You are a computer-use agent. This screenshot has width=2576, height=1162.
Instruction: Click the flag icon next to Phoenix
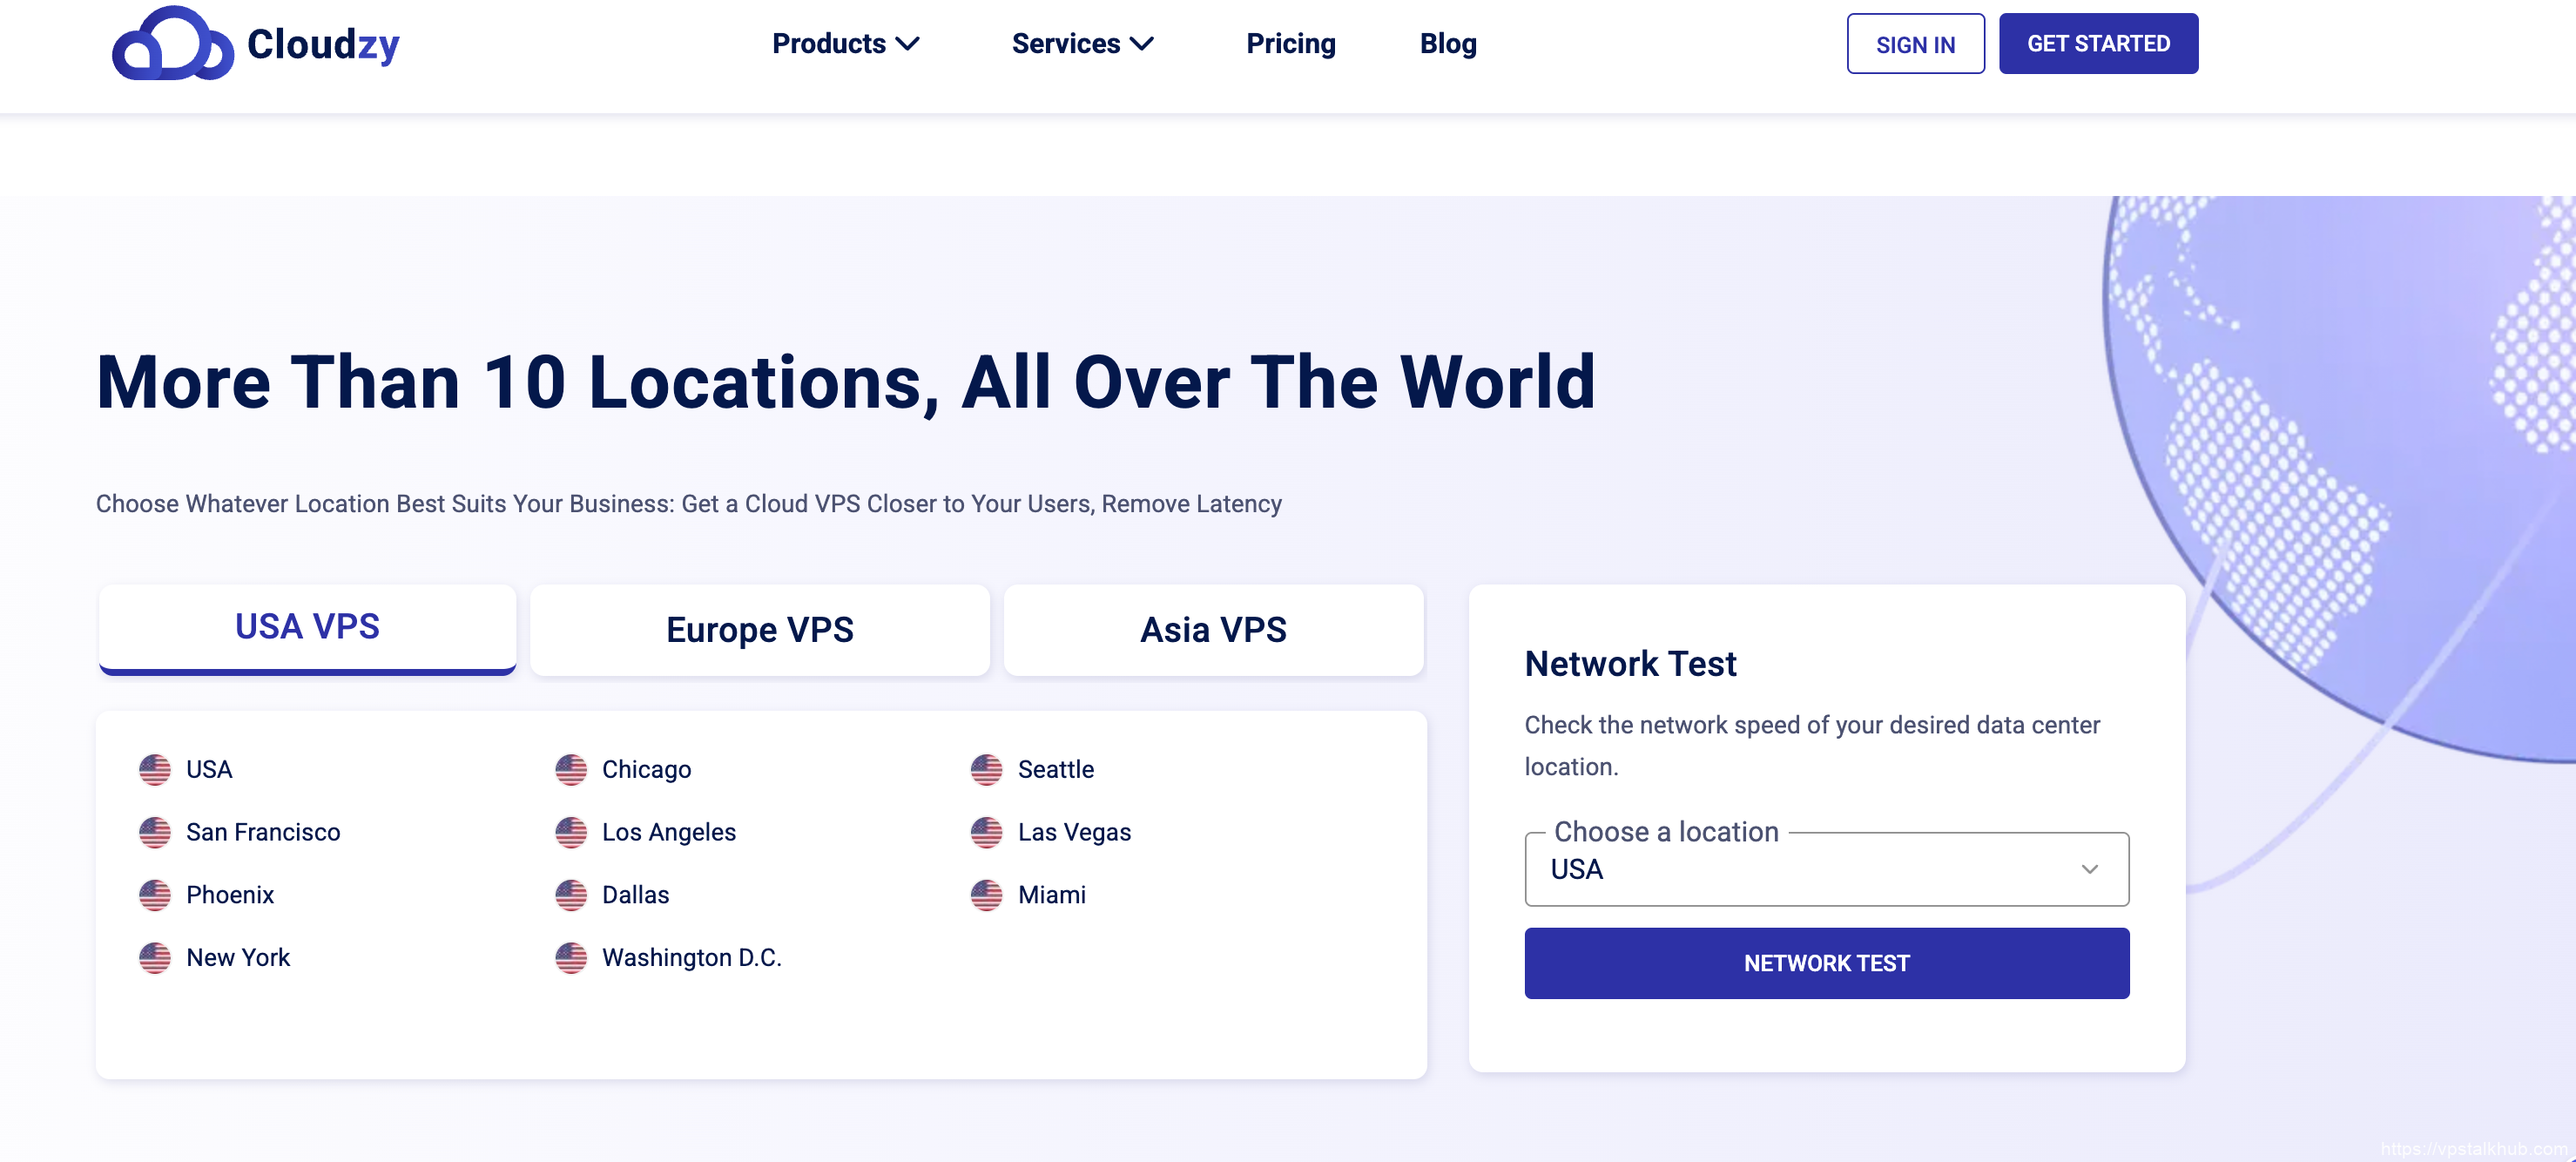pyautogui.click(x=155, y=895)
